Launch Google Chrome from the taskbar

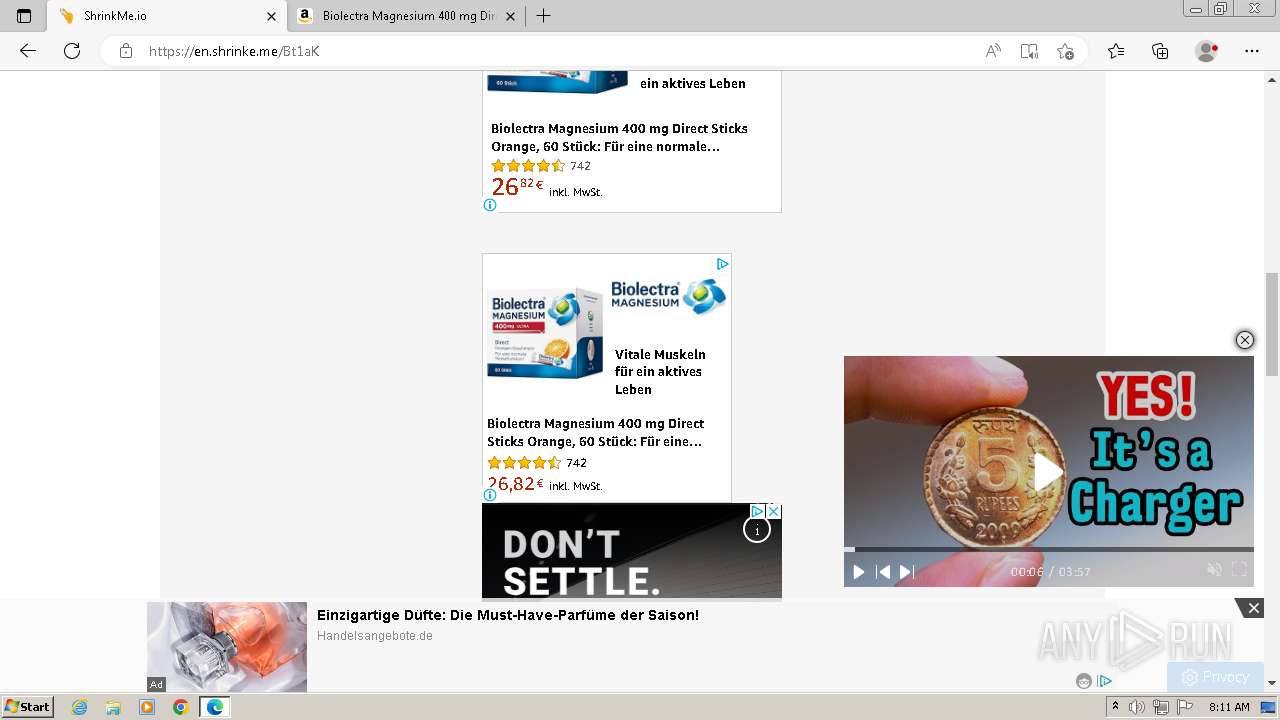coord(180,707)
